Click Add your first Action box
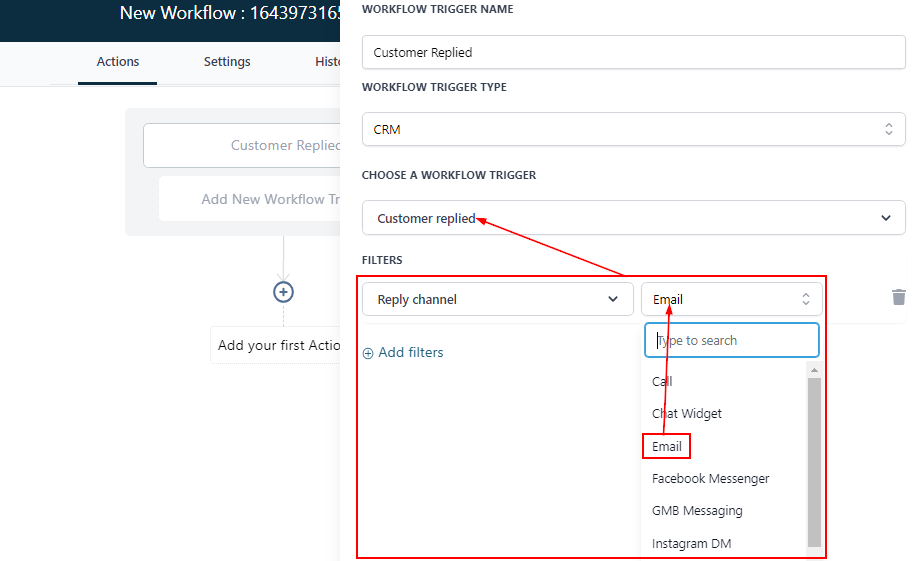914x561 pixels. tap(275, 345)
